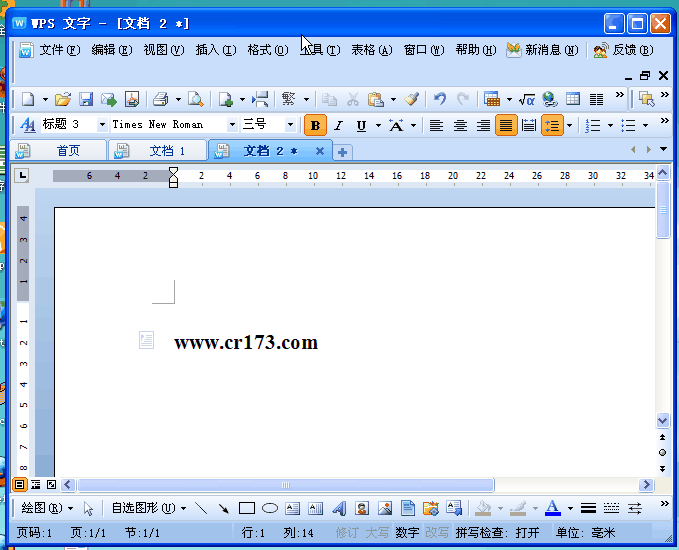
Task: Draw an ellipse shape
Action: (270, 508)
